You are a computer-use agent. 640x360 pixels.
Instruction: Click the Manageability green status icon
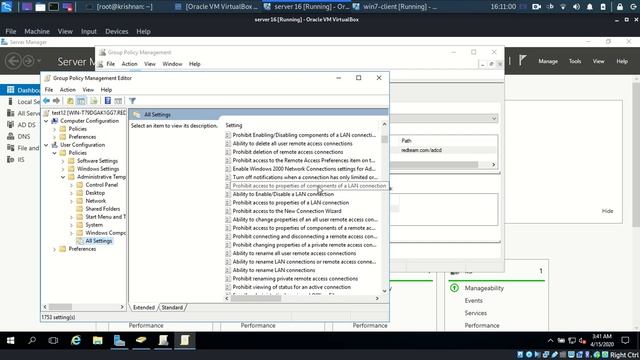454,288
